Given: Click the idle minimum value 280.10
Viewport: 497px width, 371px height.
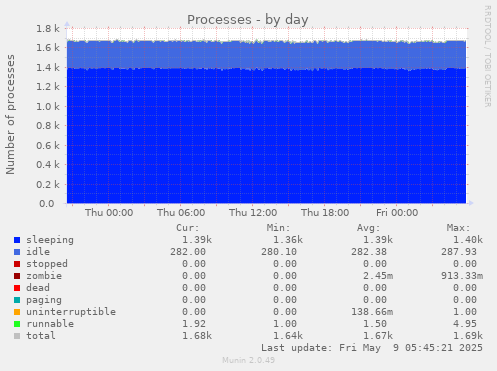Looking at the screenshot, I should (279, 252).
